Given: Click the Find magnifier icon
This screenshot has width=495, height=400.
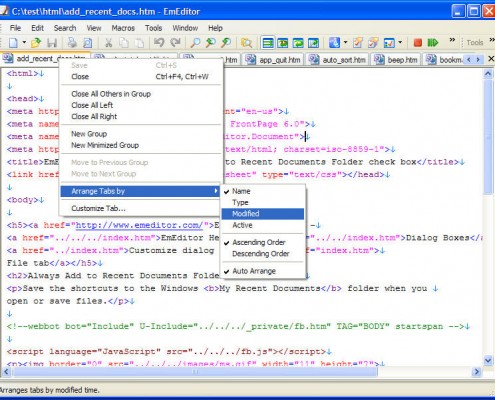Looking at the screenshot, I should (195, 43).
